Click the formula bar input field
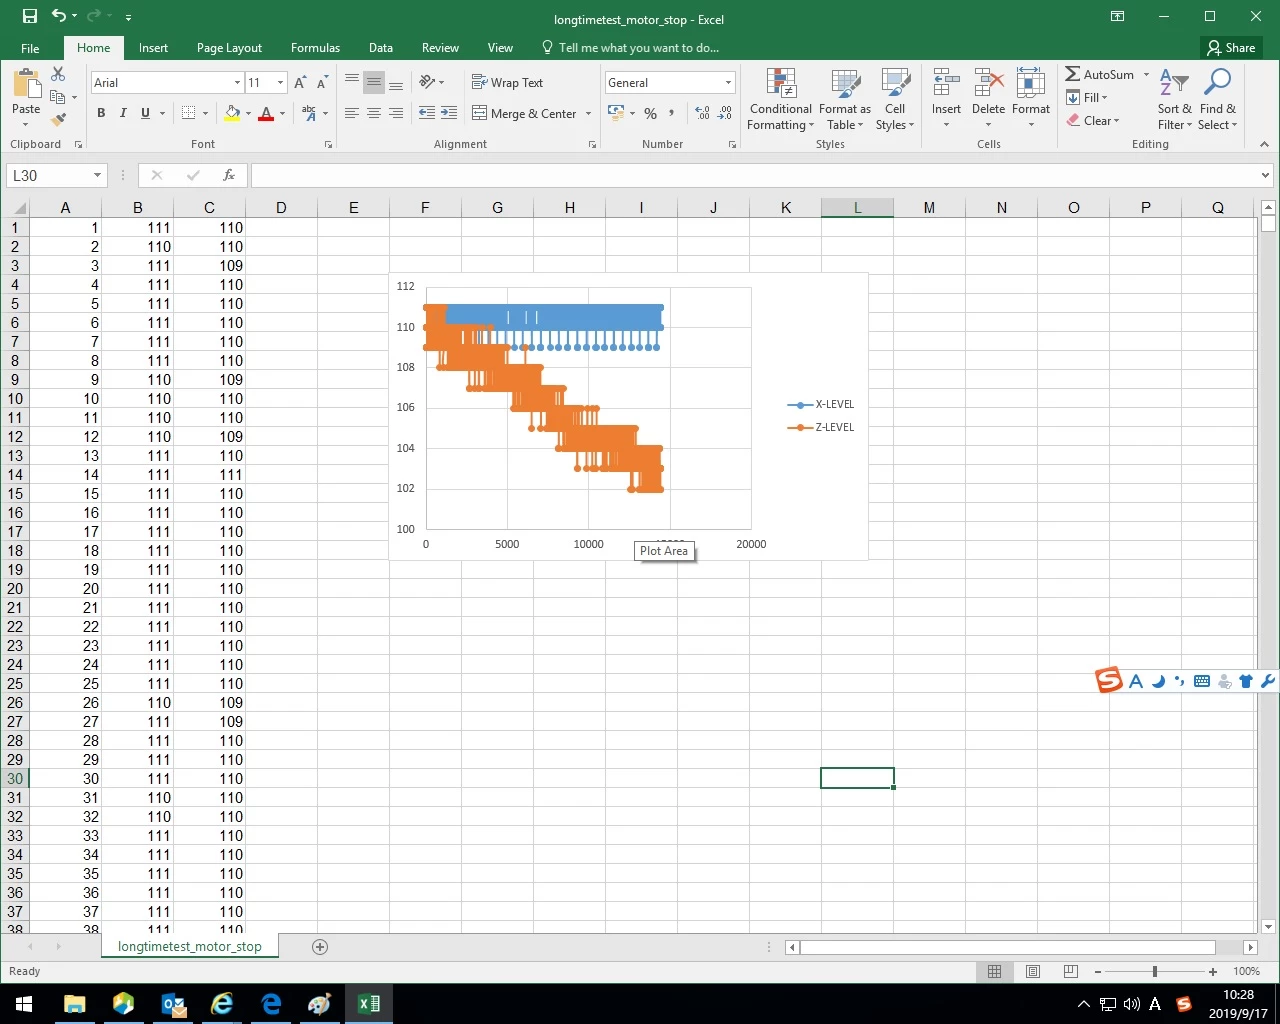The width and height of the screenshot is (1280, 1024). (x=755, y=176)
